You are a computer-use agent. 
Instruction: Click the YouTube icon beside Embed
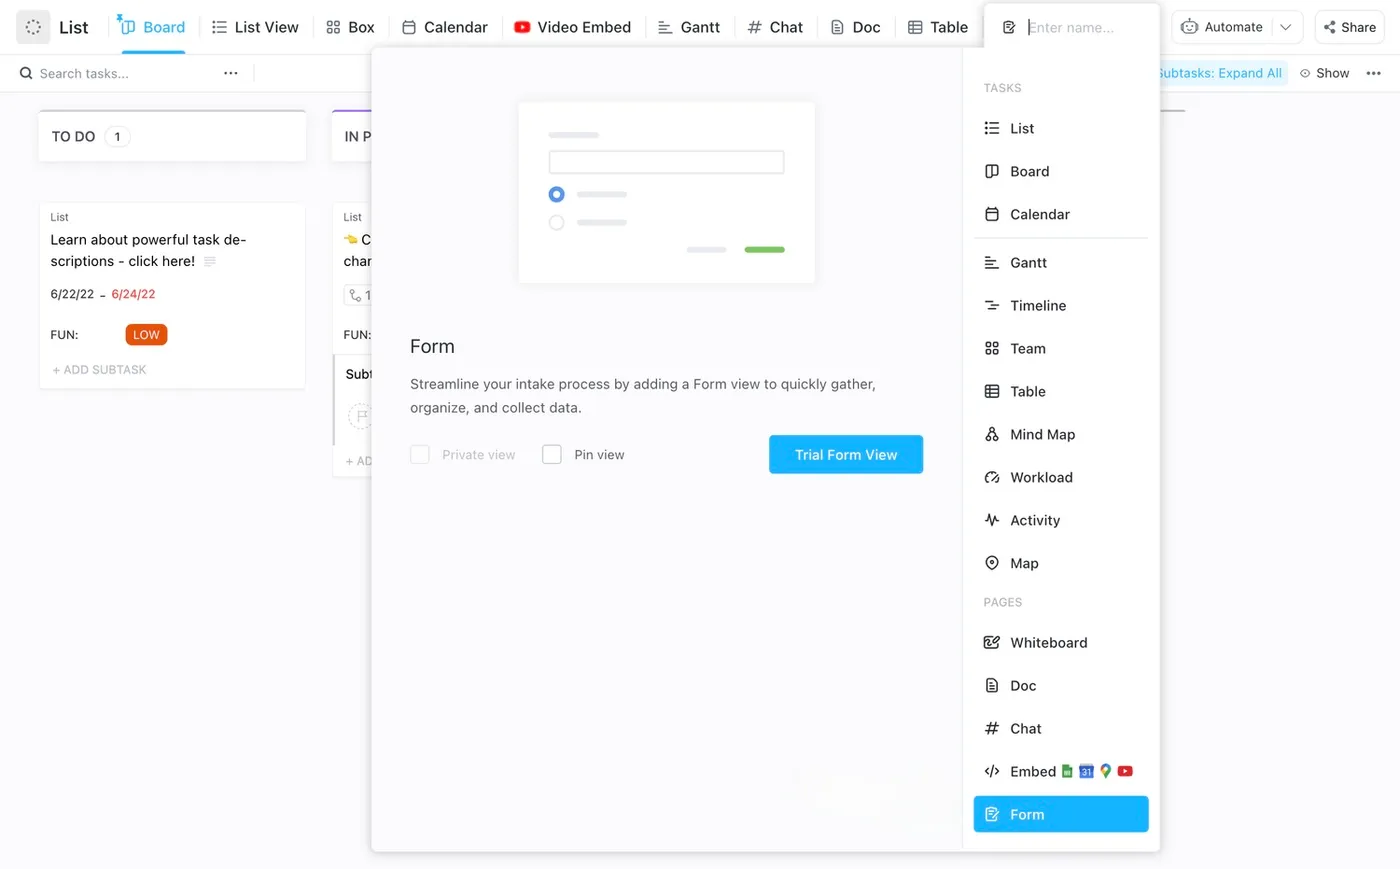coord(1125,771)
